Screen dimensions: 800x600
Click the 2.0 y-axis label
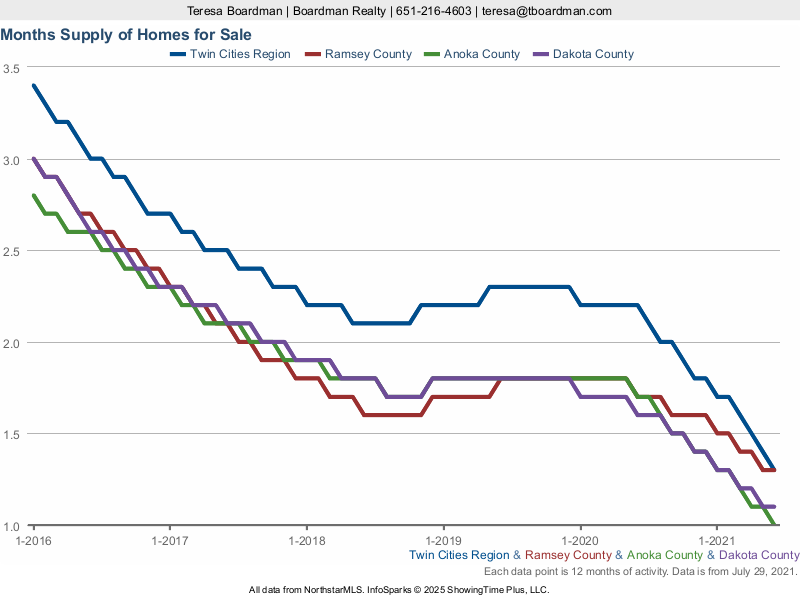(12, 343)
